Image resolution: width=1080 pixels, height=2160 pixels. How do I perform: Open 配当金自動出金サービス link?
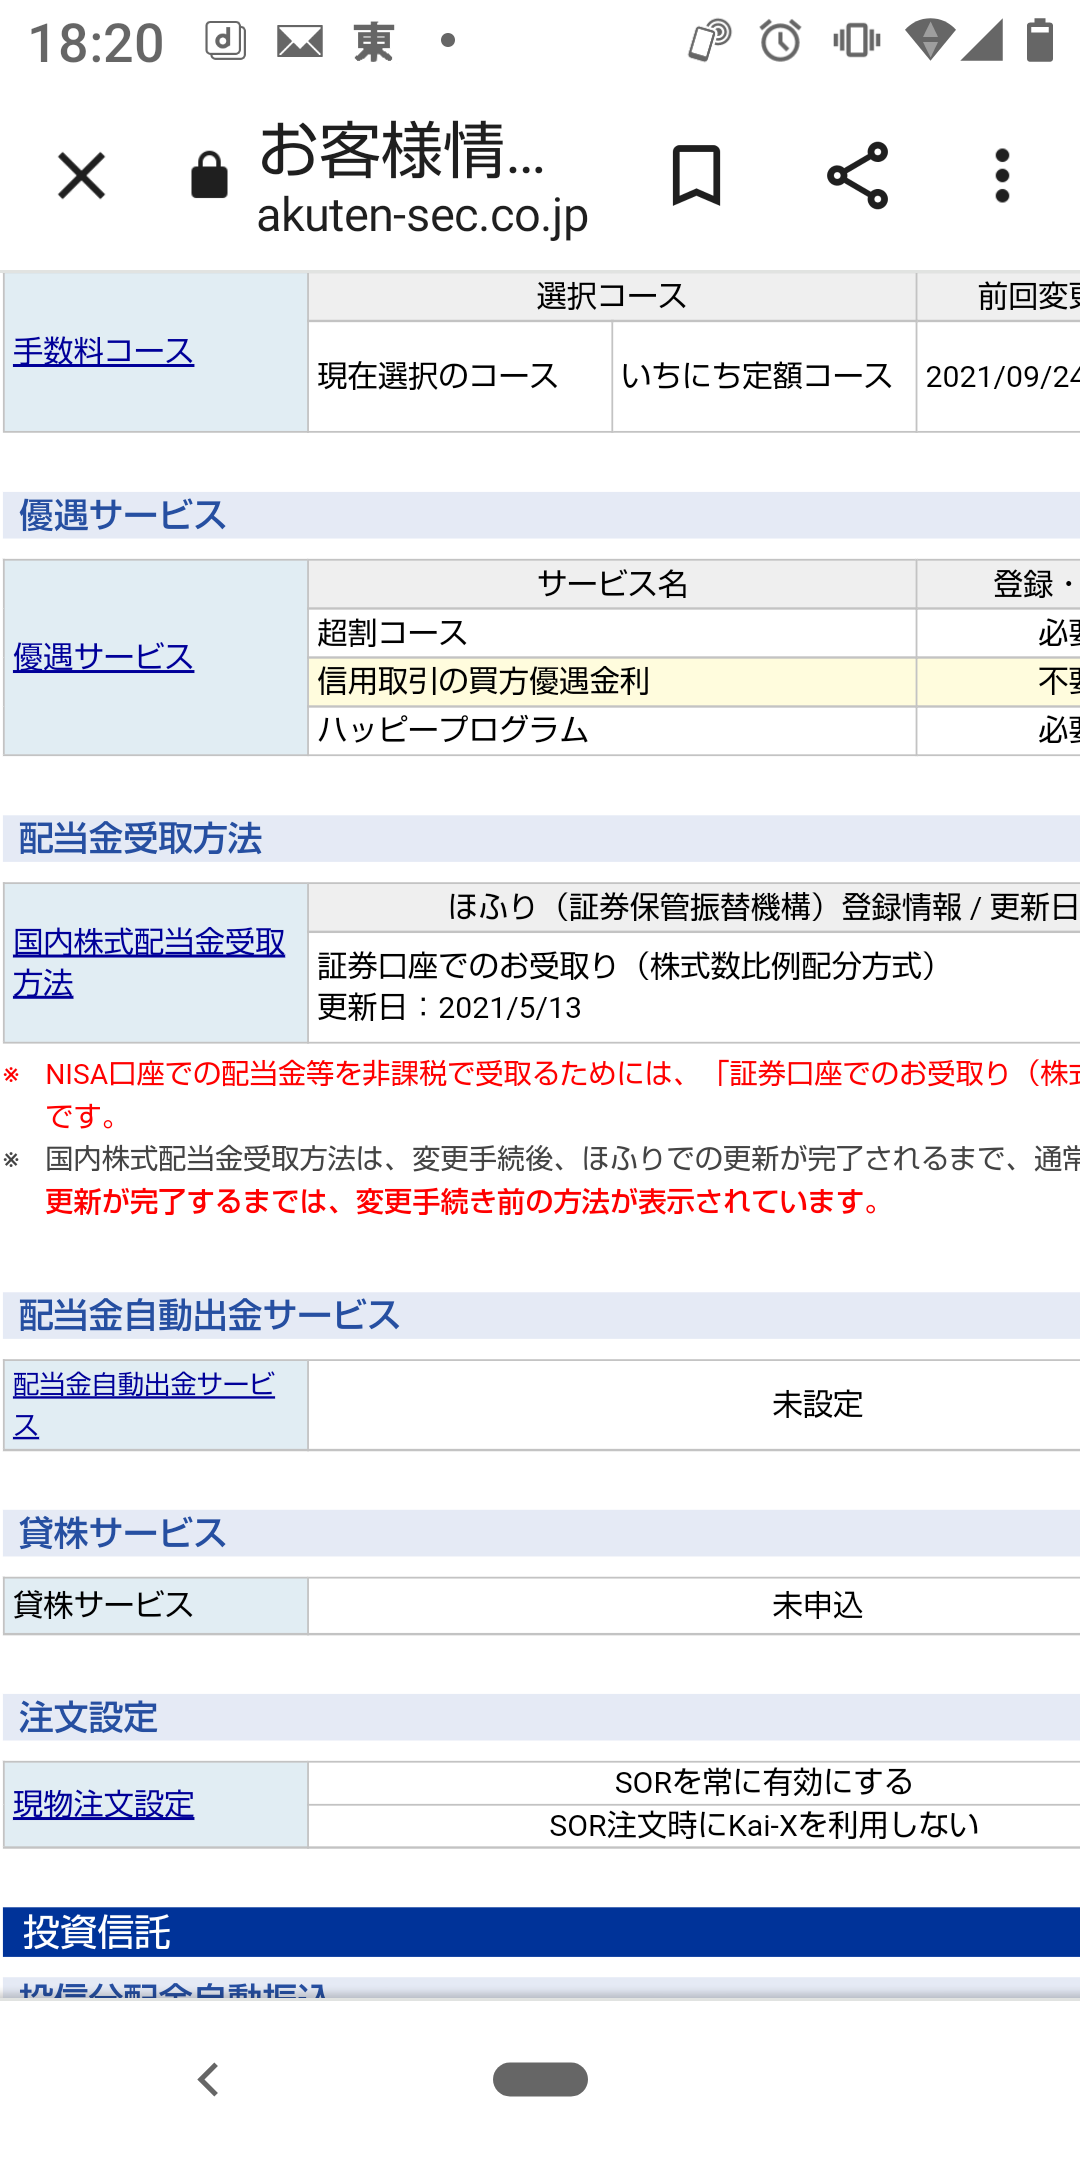click(x=143, y=1404)
